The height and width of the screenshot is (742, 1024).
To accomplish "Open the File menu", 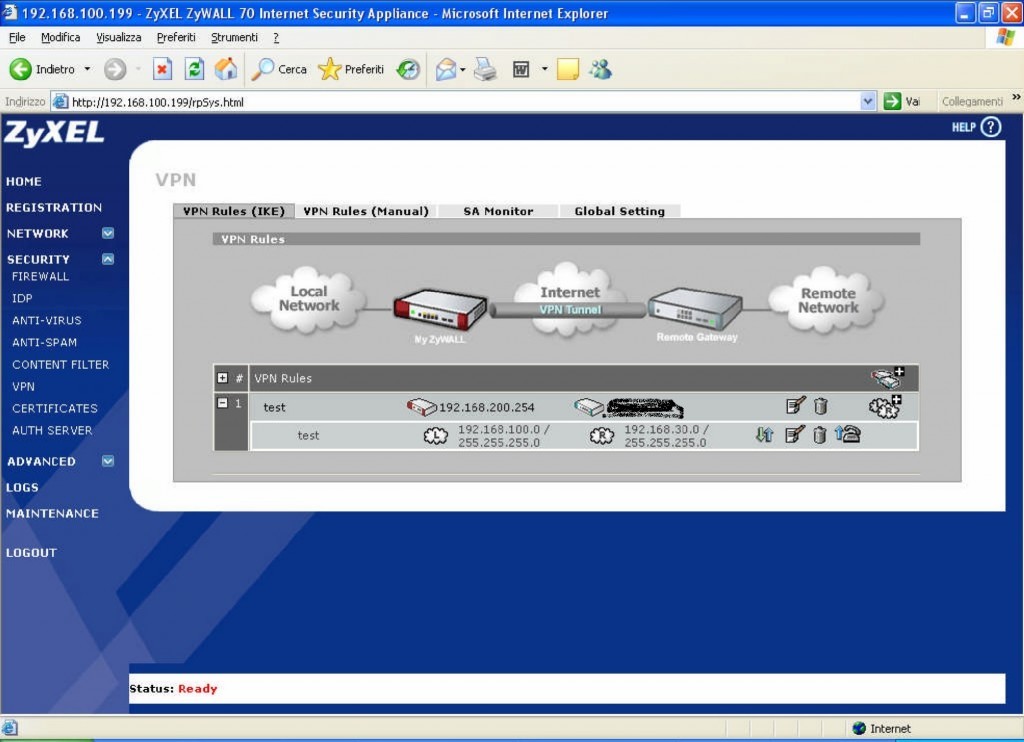I will [x=17, y=37].
